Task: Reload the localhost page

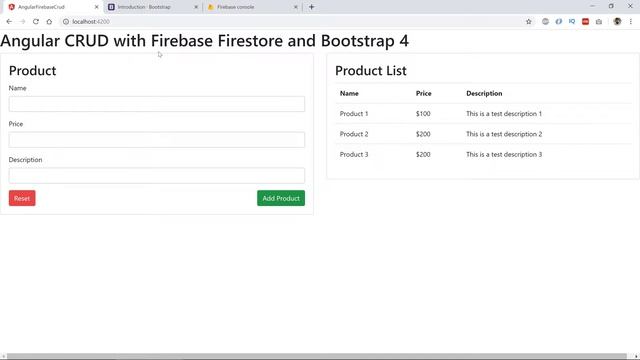Action: (x=36, y=22)
